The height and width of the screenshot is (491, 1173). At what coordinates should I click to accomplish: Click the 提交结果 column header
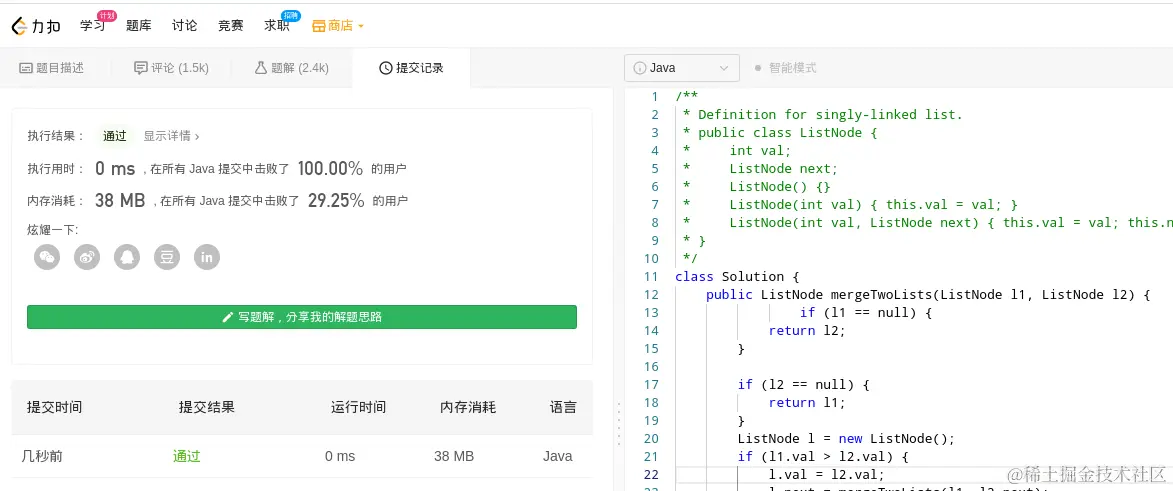(206, 407)
